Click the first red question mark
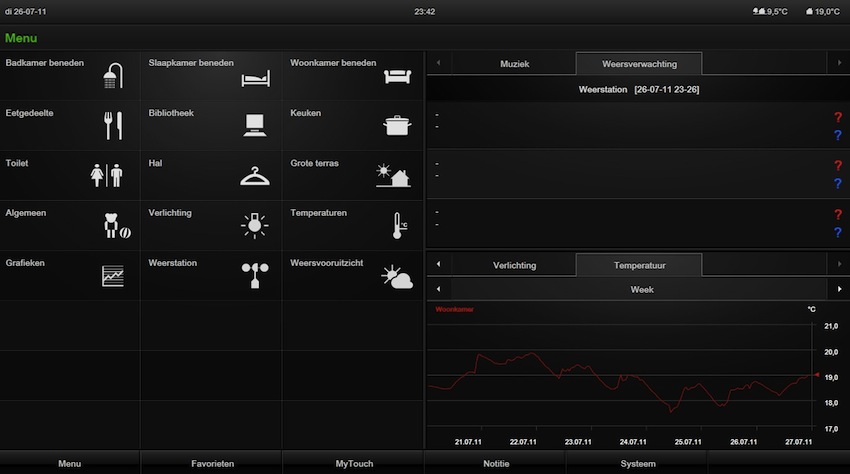Screen dimensions: 850x474 coord(837,117)
